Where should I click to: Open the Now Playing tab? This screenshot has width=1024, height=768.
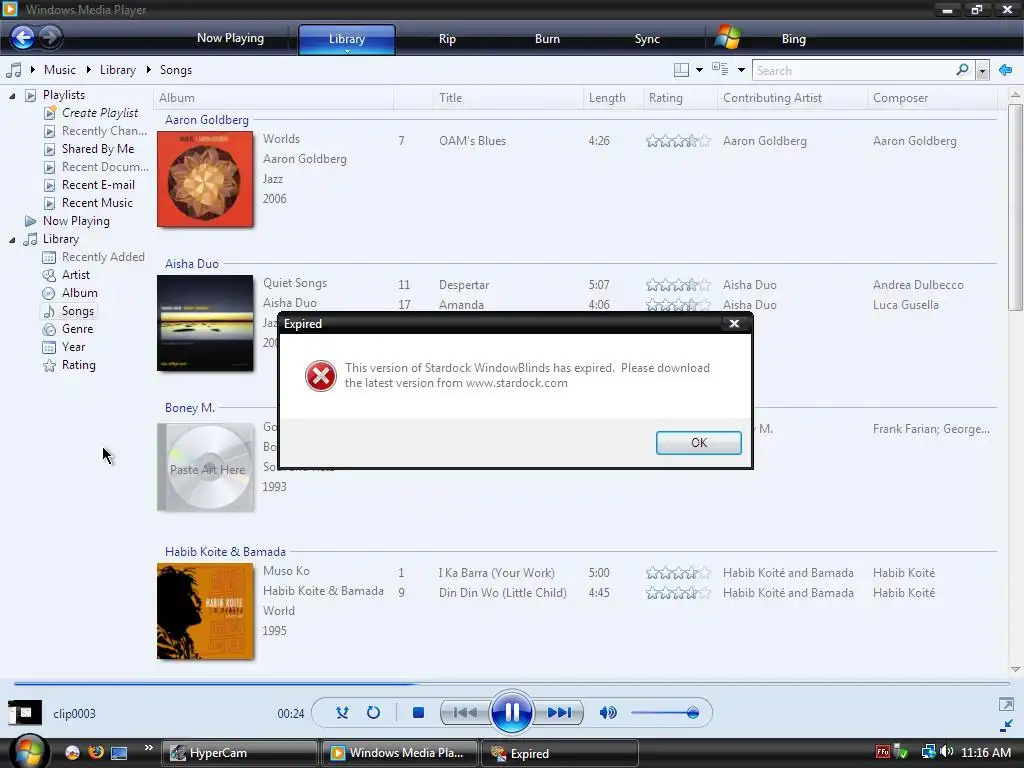(231, 38)
